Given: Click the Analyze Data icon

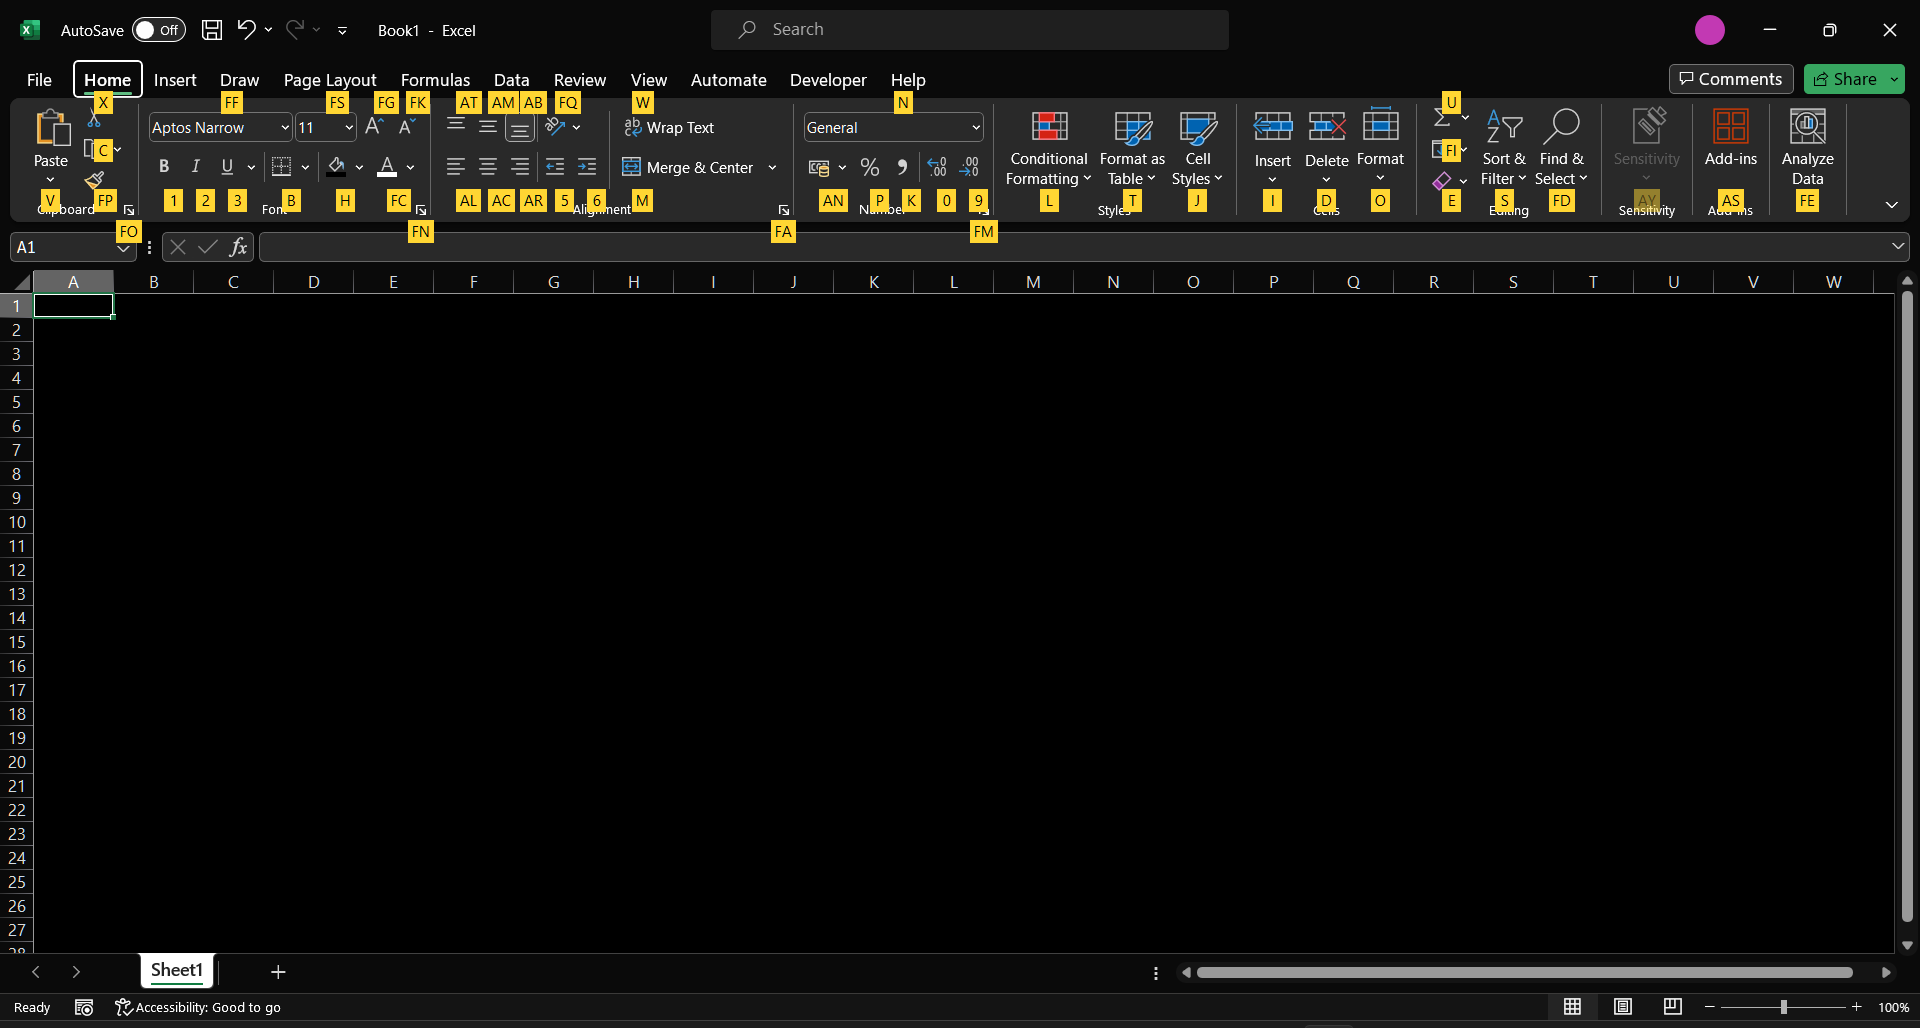Looking at the screenshot, I should tap(1806, 128).
